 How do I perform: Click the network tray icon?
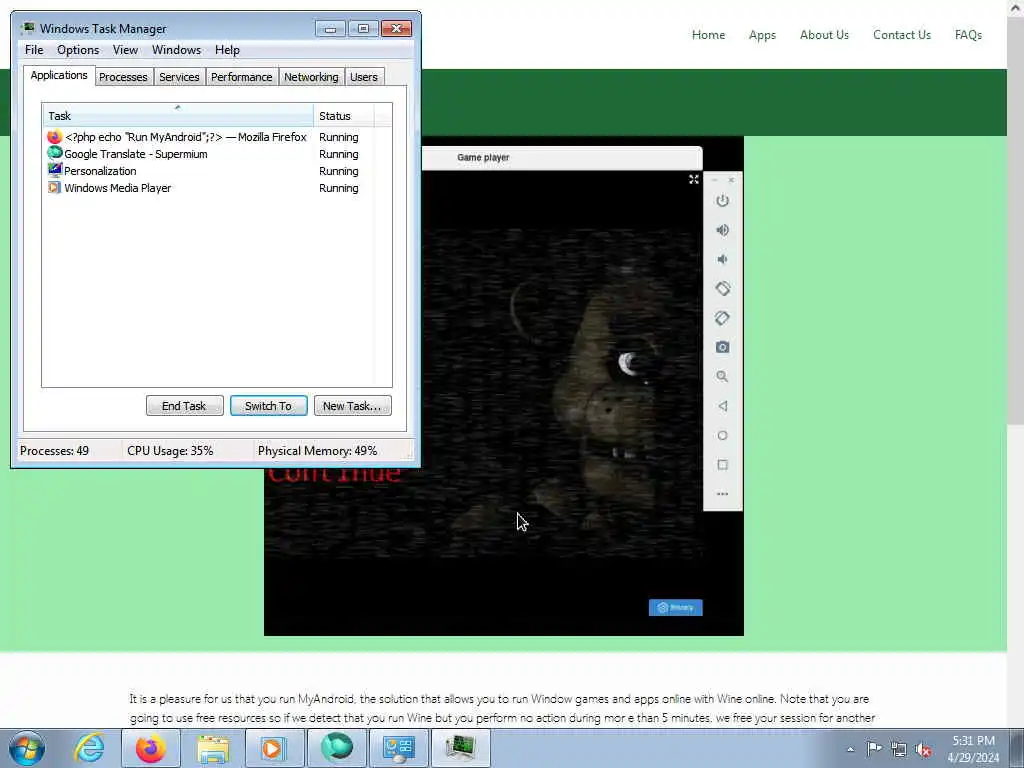click(899, 749)
